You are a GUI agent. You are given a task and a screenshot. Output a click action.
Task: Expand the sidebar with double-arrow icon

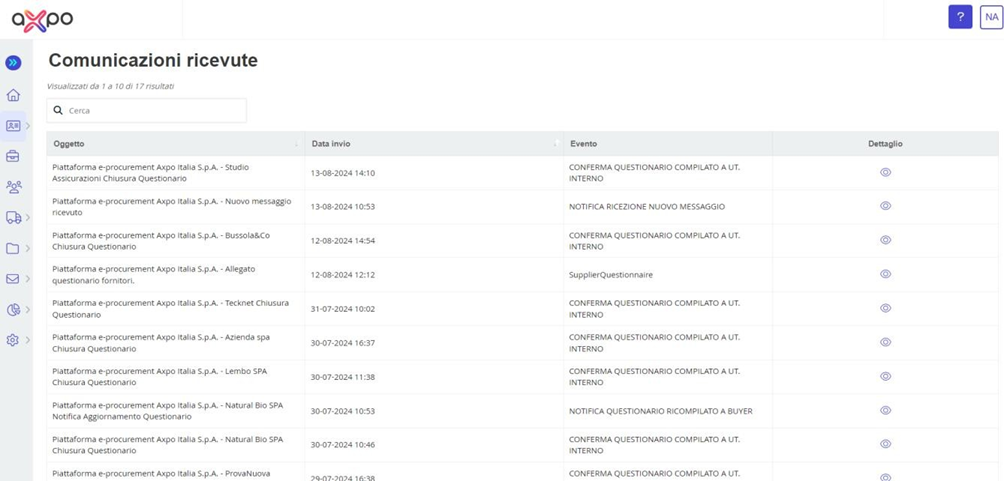point(13,63)
